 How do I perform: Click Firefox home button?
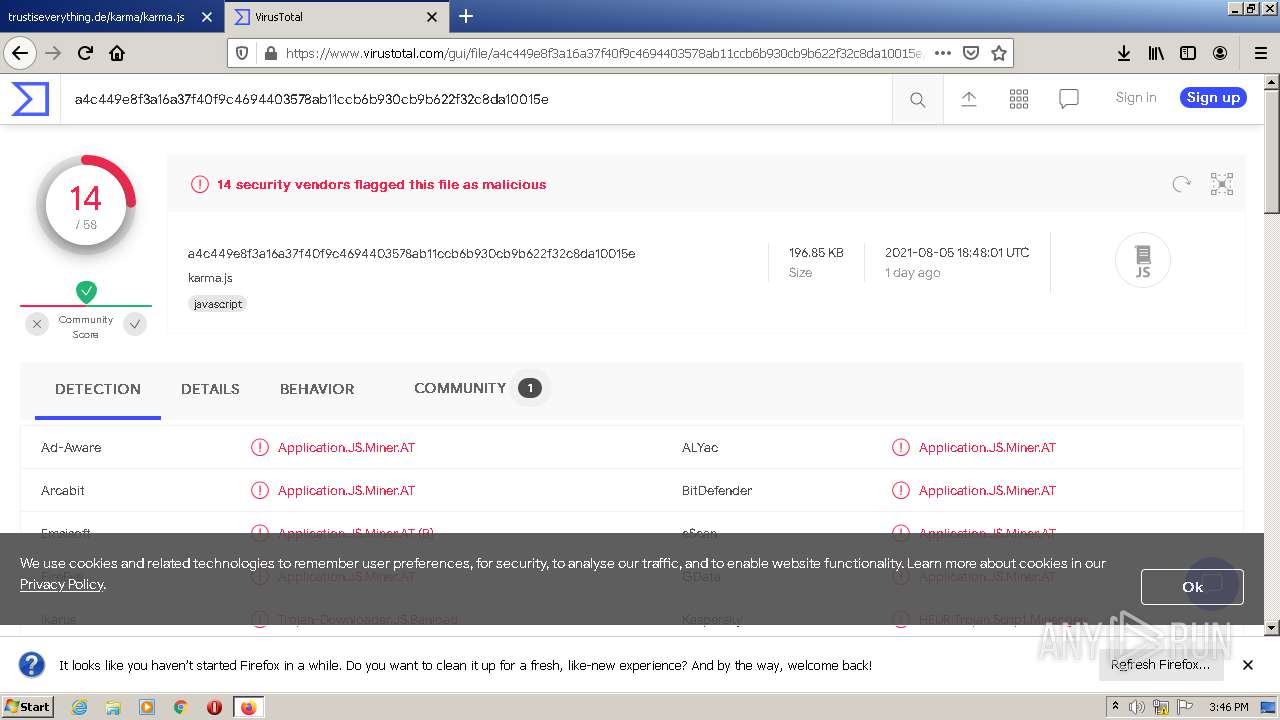coord(117,53)
